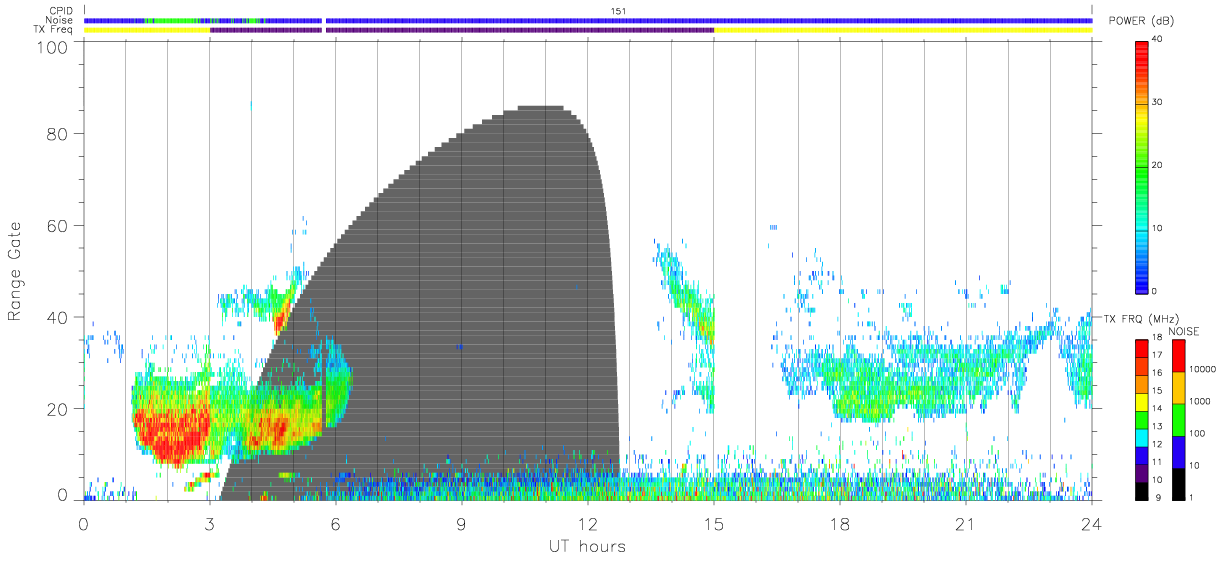Viewport: 1228px width, 567px height.
Task: Click the yellow swatch in the TX FRQ legend
Action: point(1141,403)
